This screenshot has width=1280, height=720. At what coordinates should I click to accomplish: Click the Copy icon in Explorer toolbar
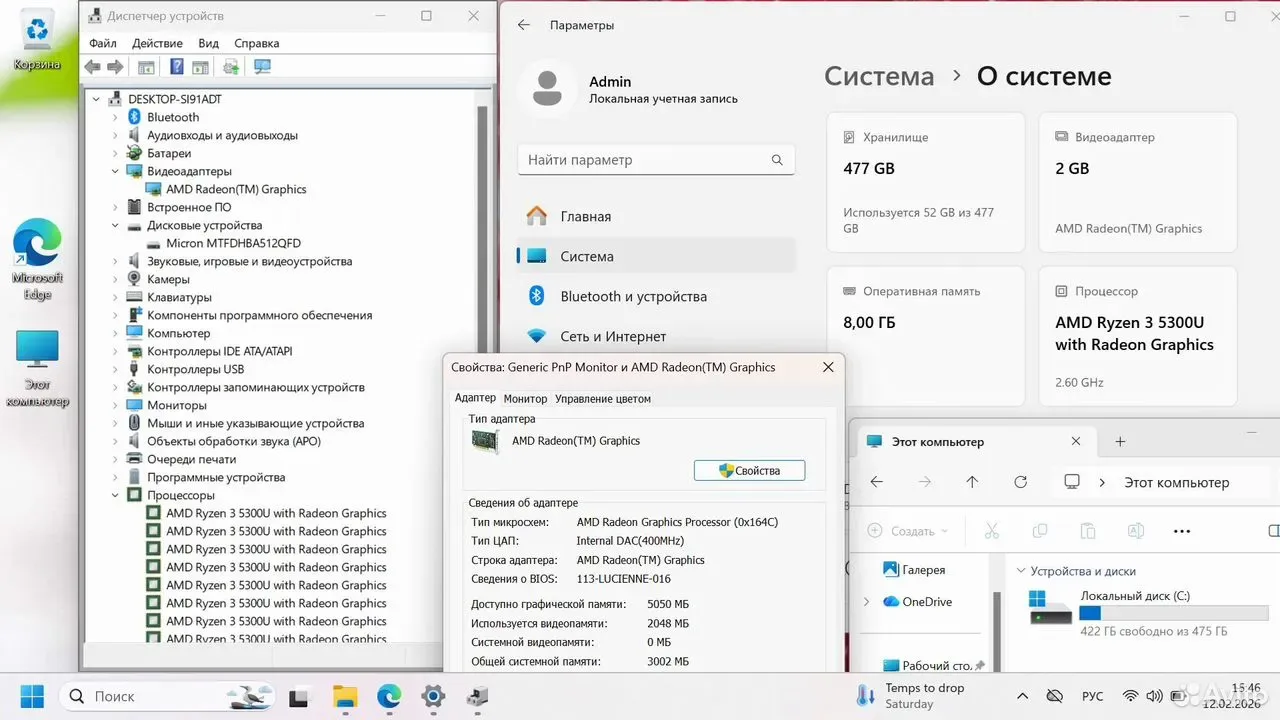click(1040, 531)
